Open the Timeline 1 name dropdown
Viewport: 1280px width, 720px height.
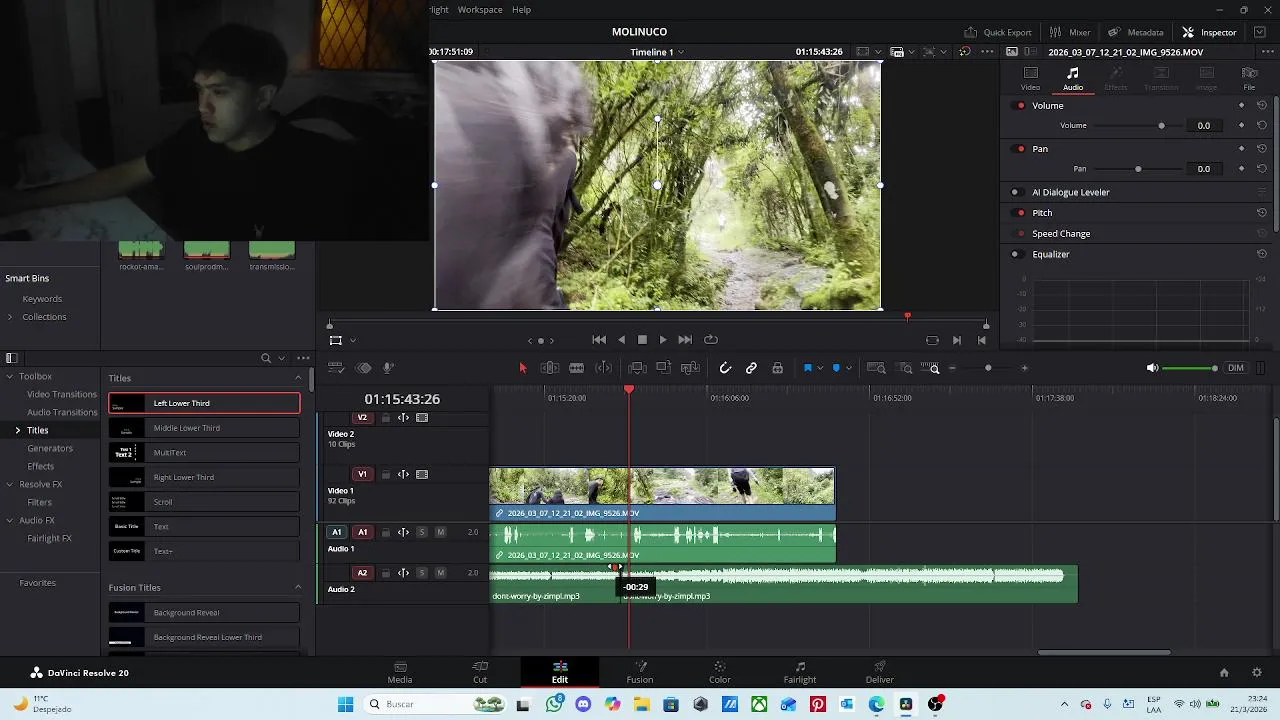pyautogui.click(x=681, y=52)
